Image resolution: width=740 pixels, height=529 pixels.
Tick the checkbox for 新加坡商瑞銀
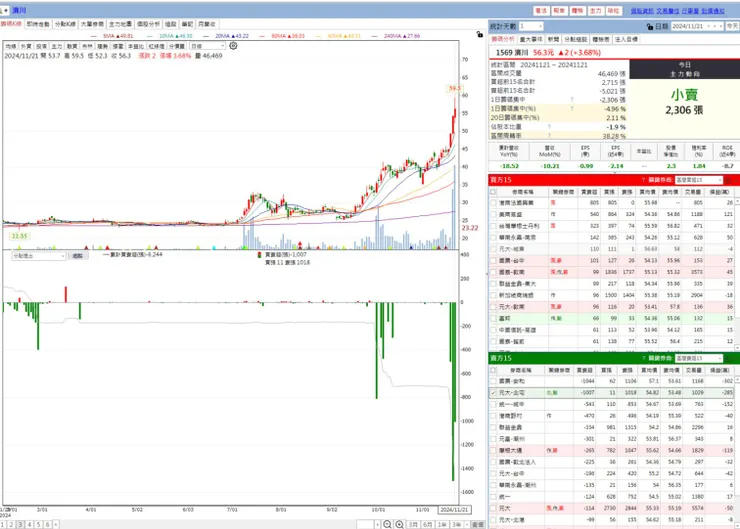pos(493,295)
